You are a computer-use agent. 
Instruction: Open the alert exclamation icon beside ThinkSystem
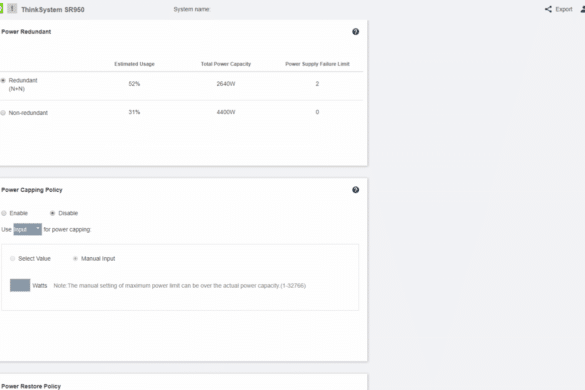[12, 9]
